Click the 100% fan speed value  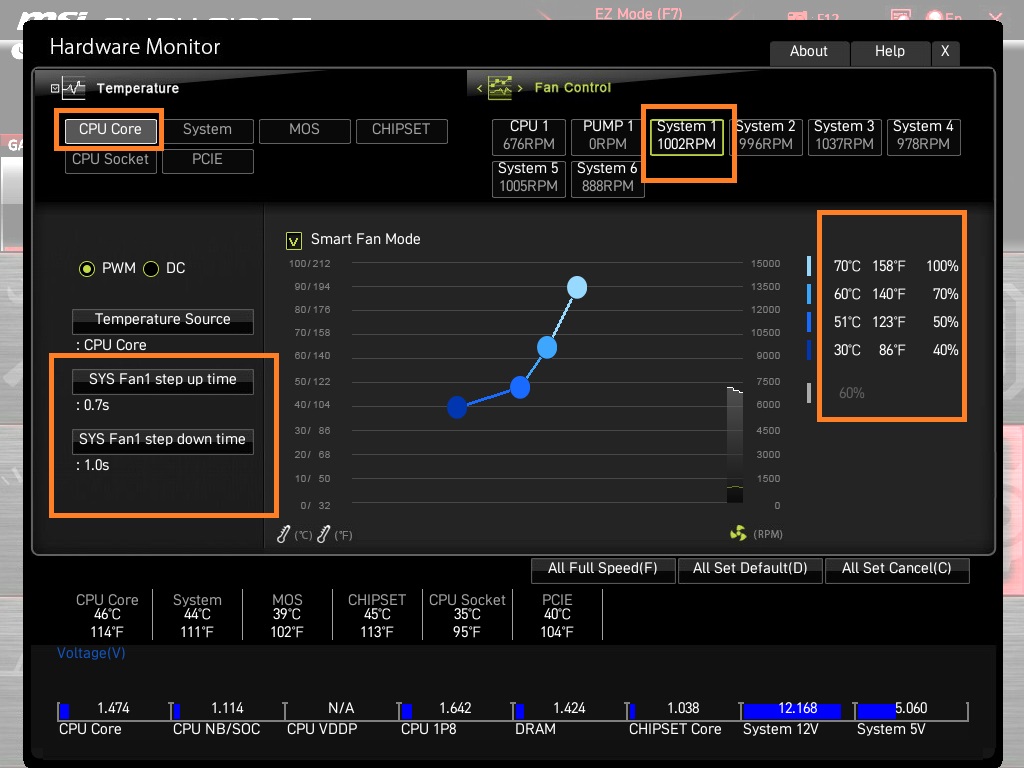[x=942, y=266]
